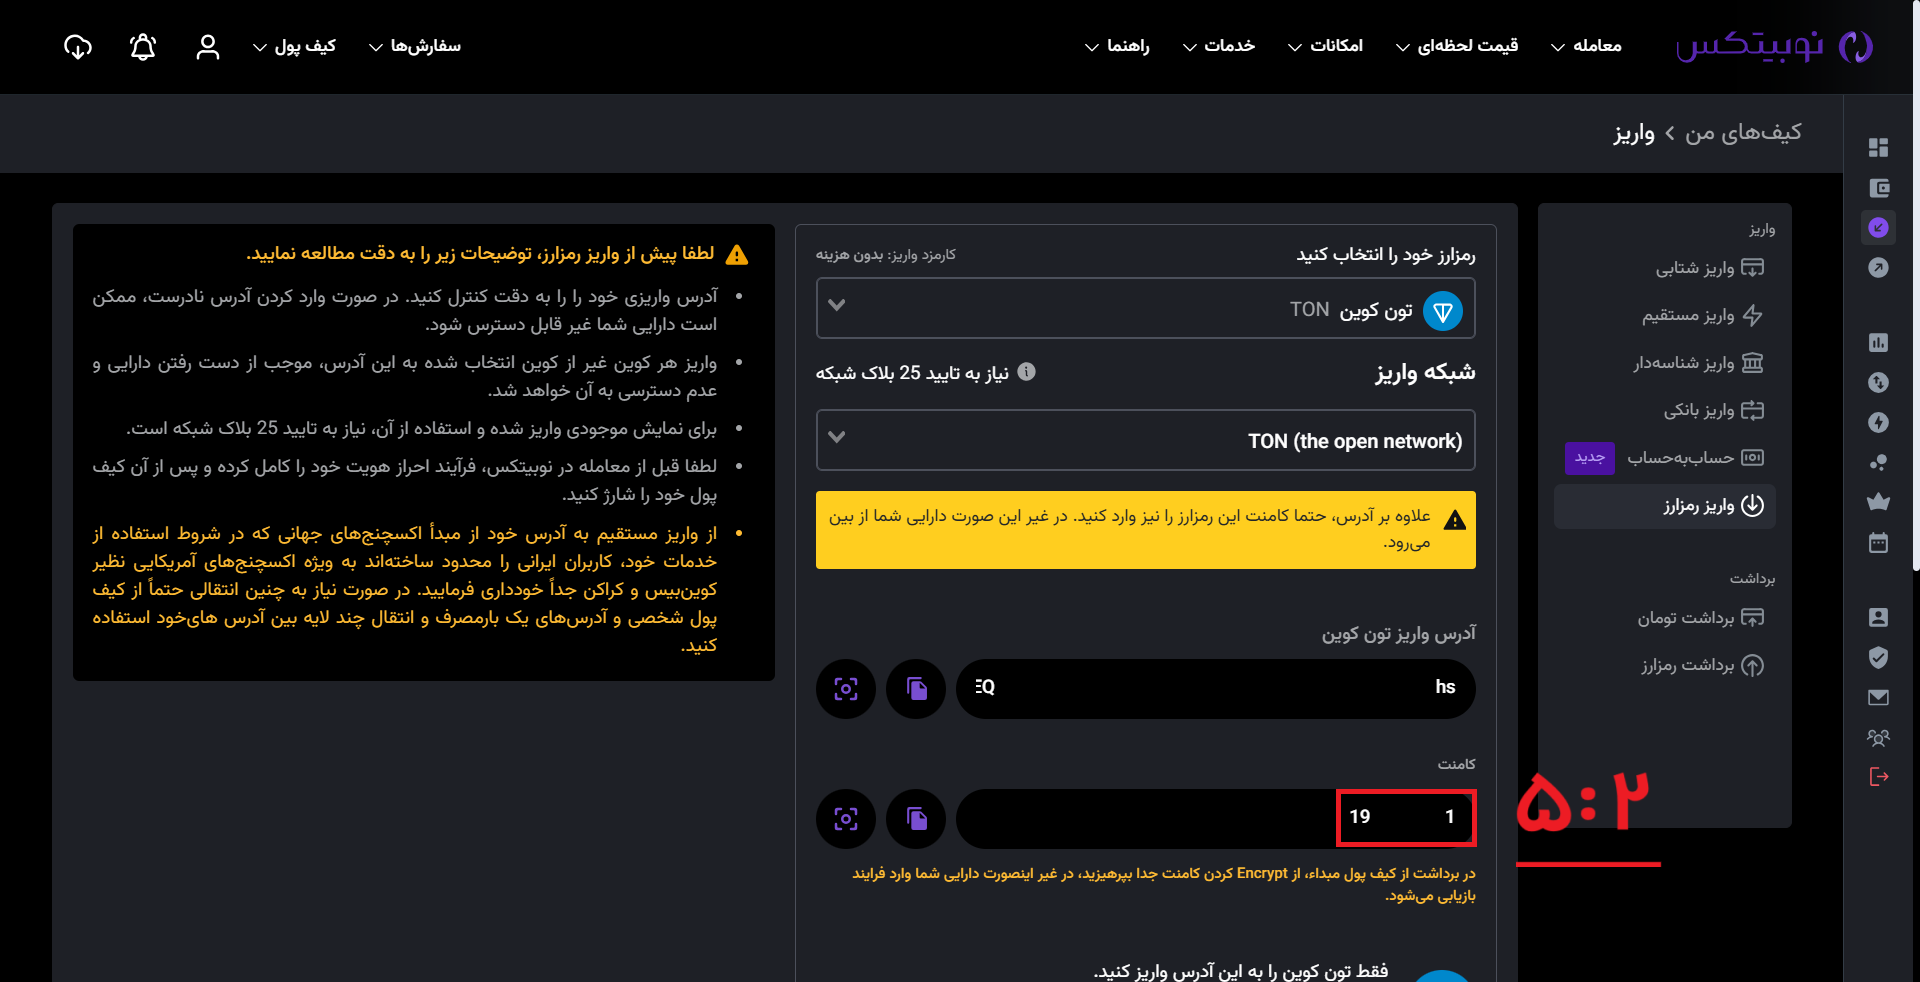1920x982 pixels.
Task: Click the info icon beside 25 block confirmations
Action: (1026, 372)
